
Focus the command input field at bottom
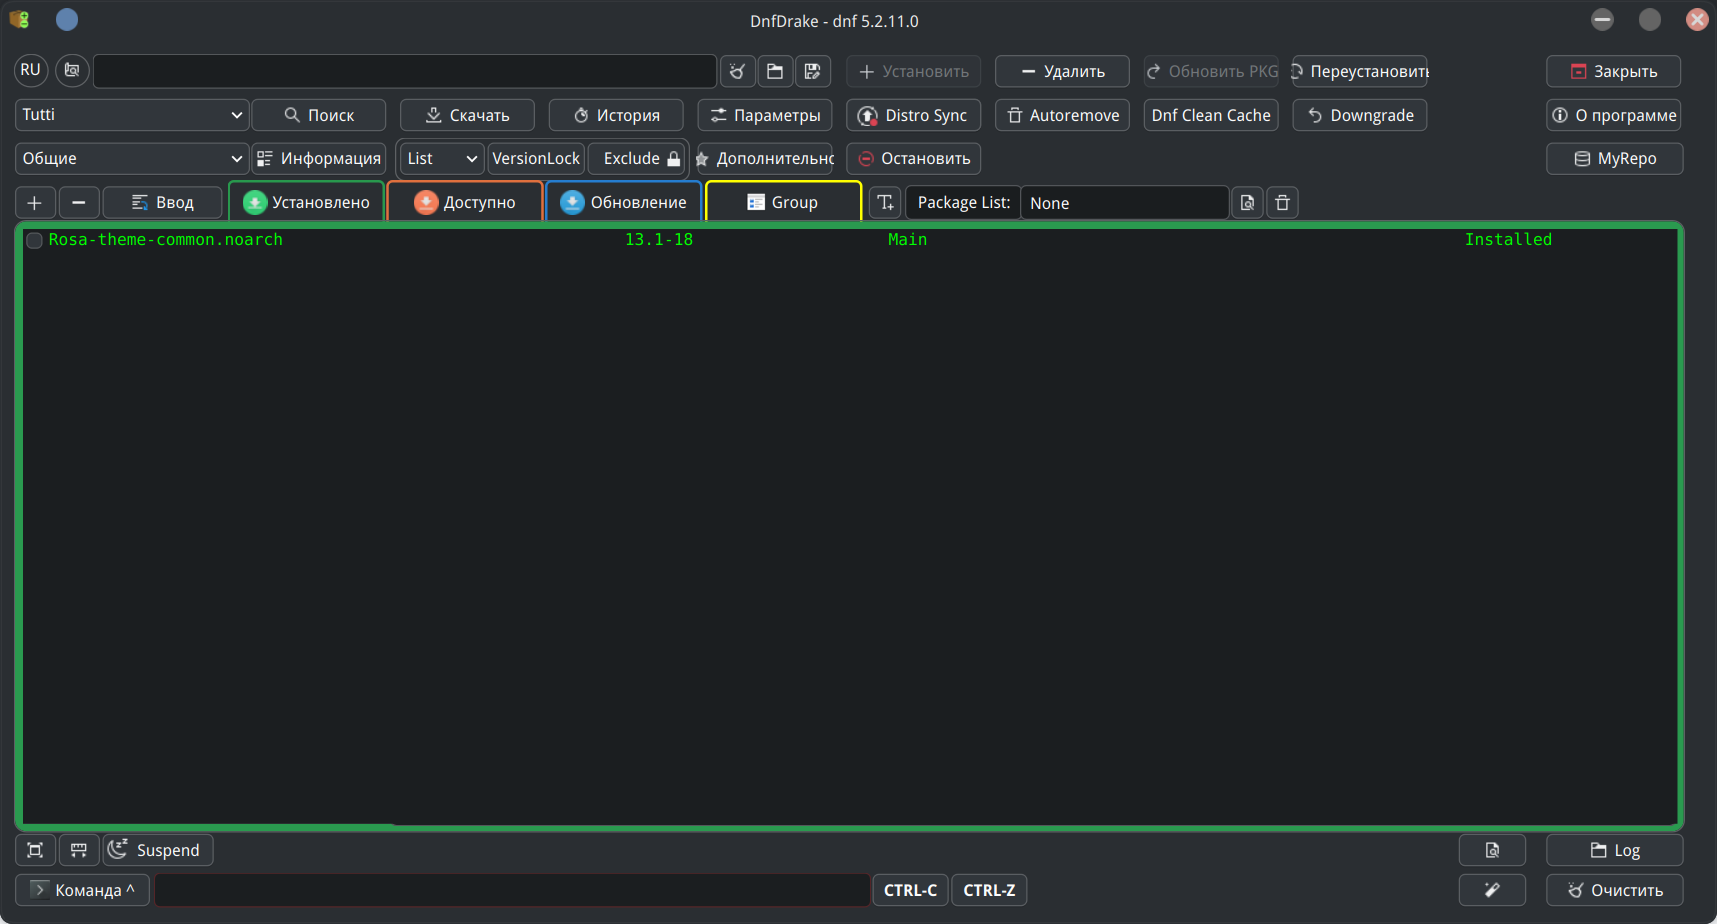click(x=512, y=890)
